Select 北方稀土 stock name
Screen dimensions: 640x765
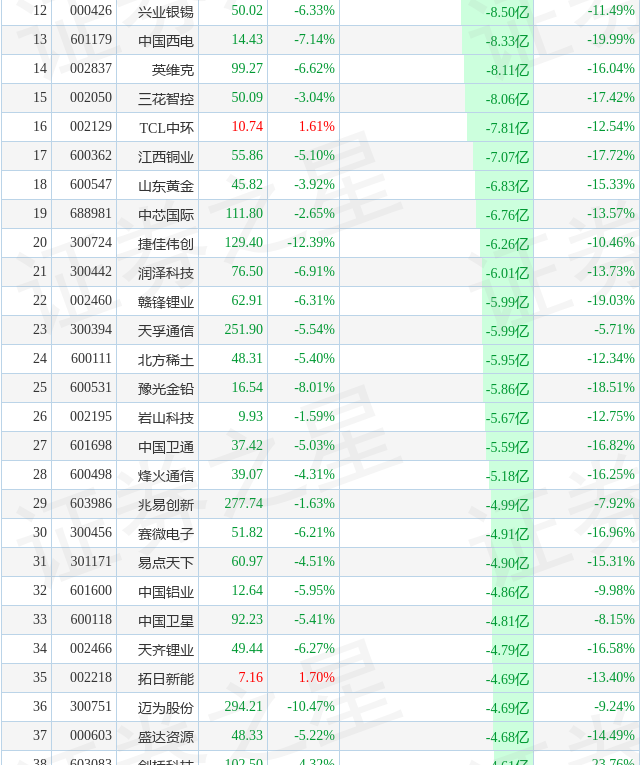click(x=166, y=359)
